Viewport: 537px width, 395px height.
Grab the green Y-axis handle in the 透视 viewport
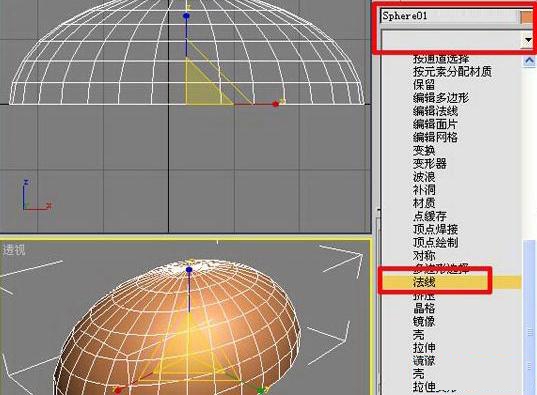coord(261,391)
